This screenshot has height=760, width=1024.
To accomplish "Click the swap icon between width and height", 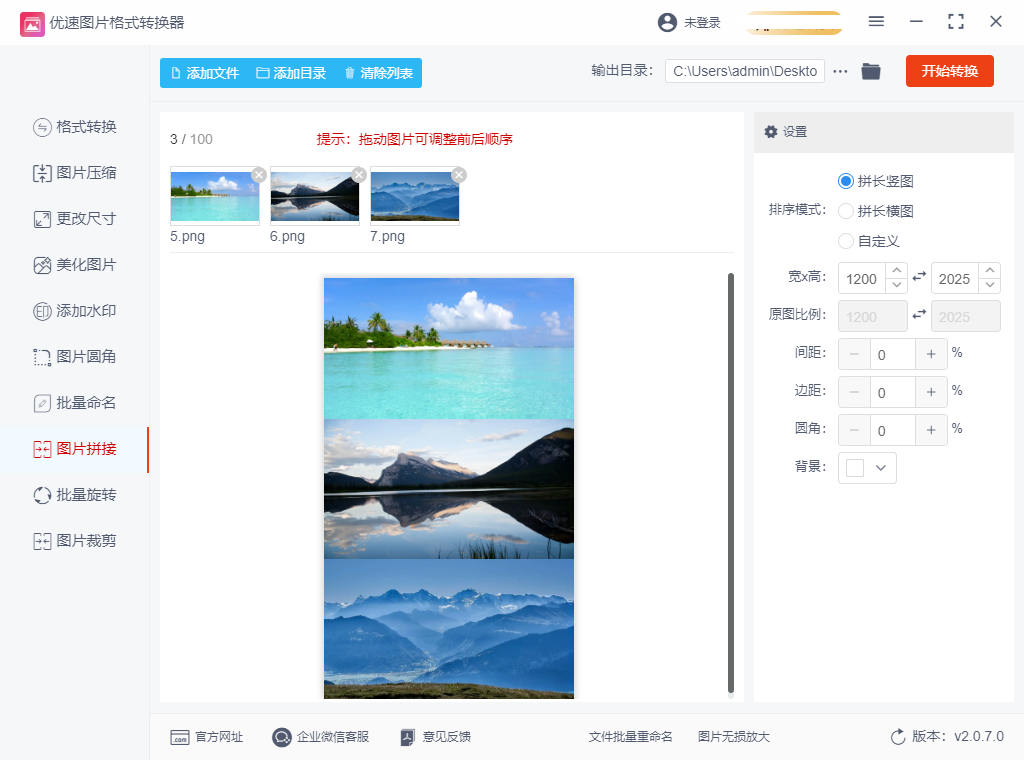I will 919,277.
